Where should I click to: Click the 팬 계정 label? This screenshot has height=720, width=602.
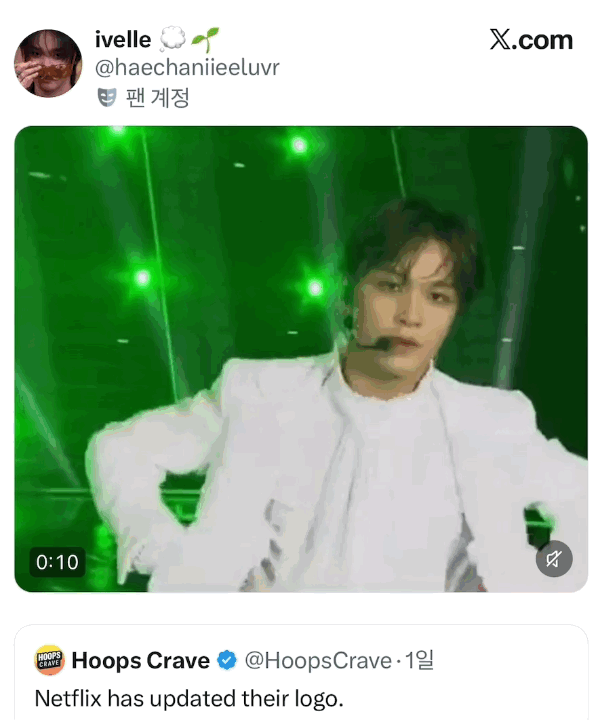click(158, 97)
